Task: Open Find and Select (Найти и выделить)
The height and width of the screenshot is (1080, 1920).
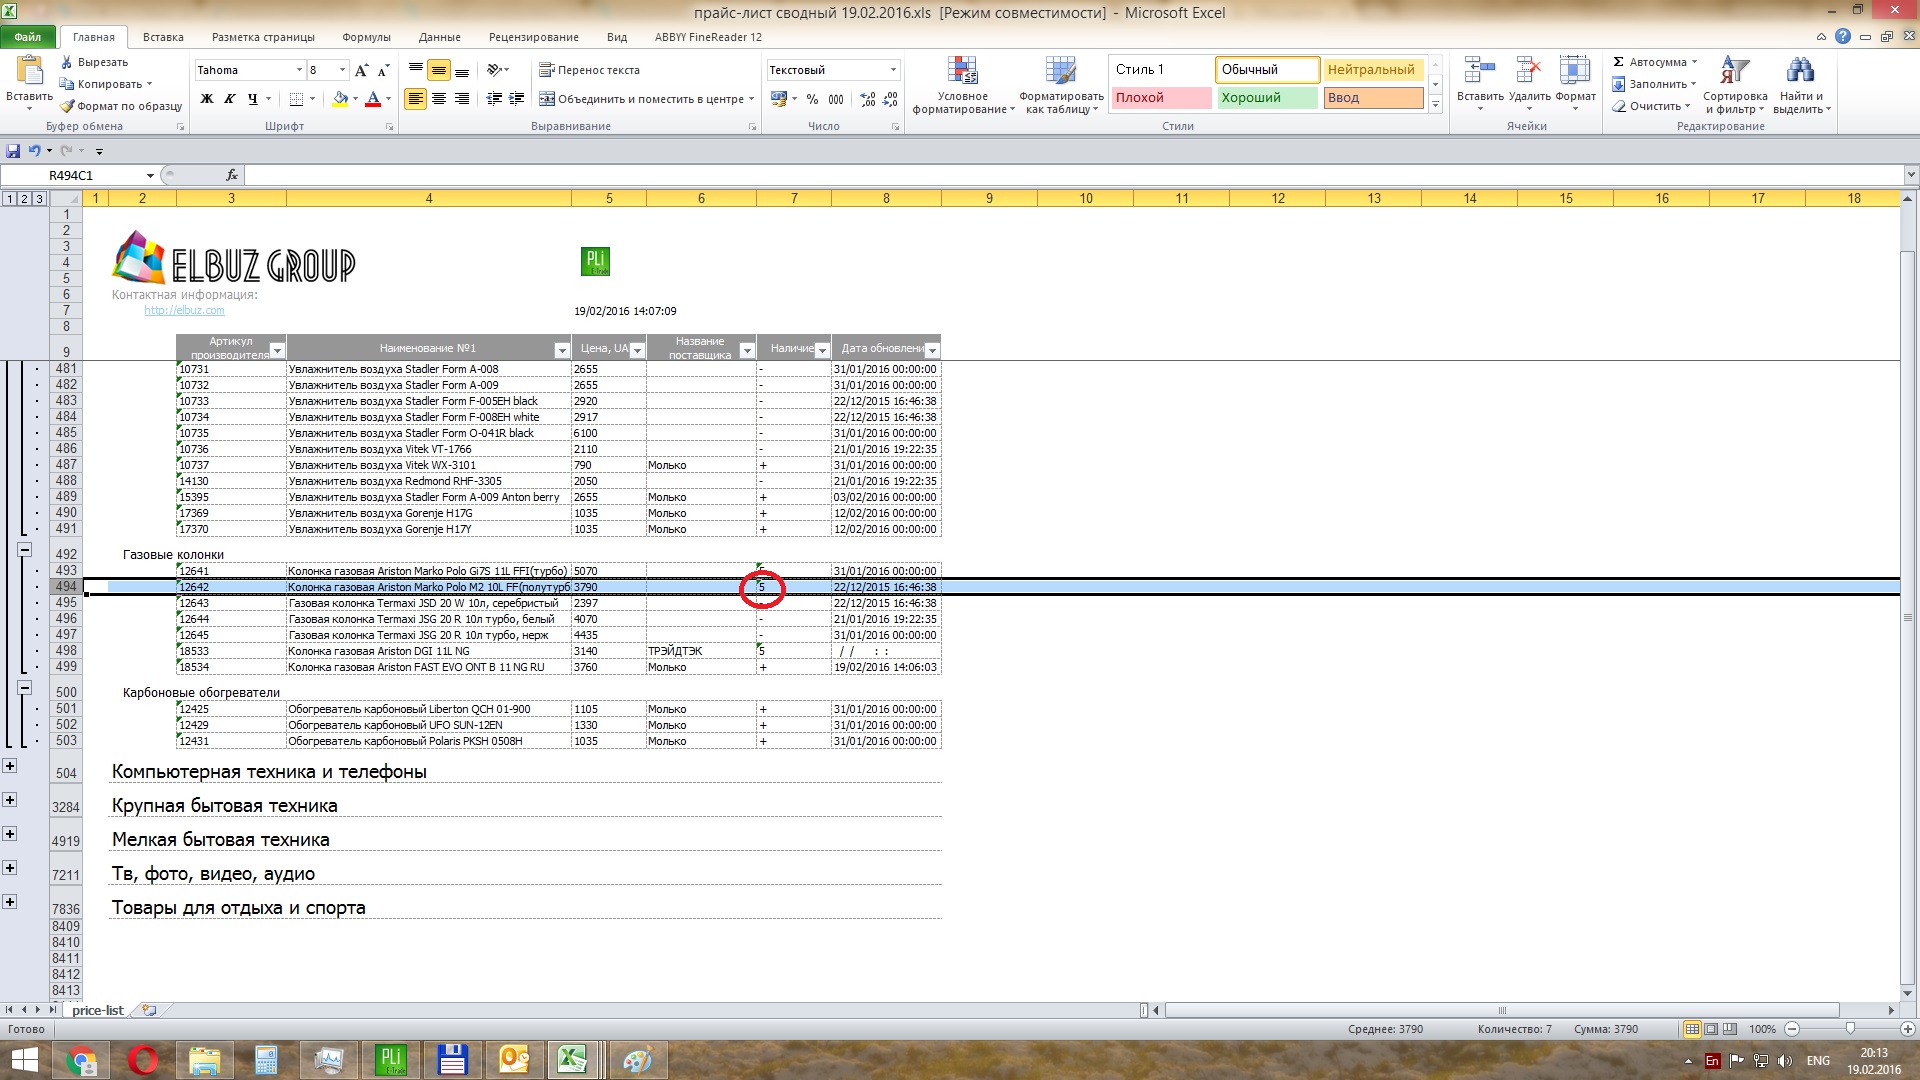Action: (x=1801, y=85)
